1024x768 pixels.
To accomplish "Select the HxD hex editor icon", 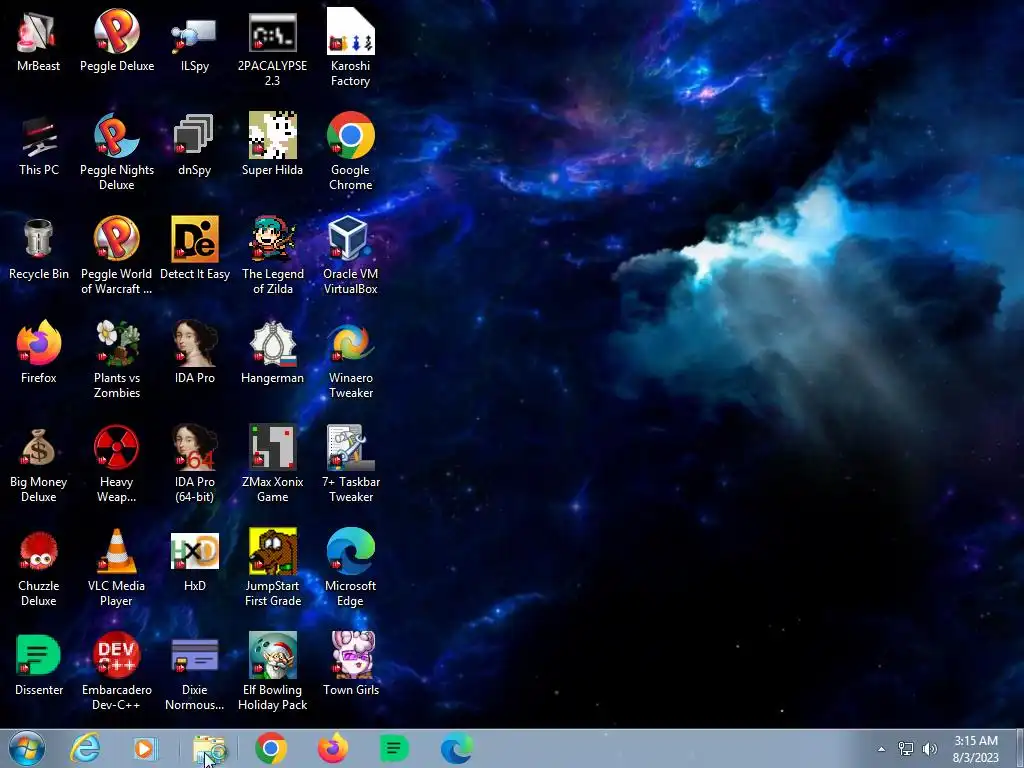I will pyautogui.click(x=195, y=561).
